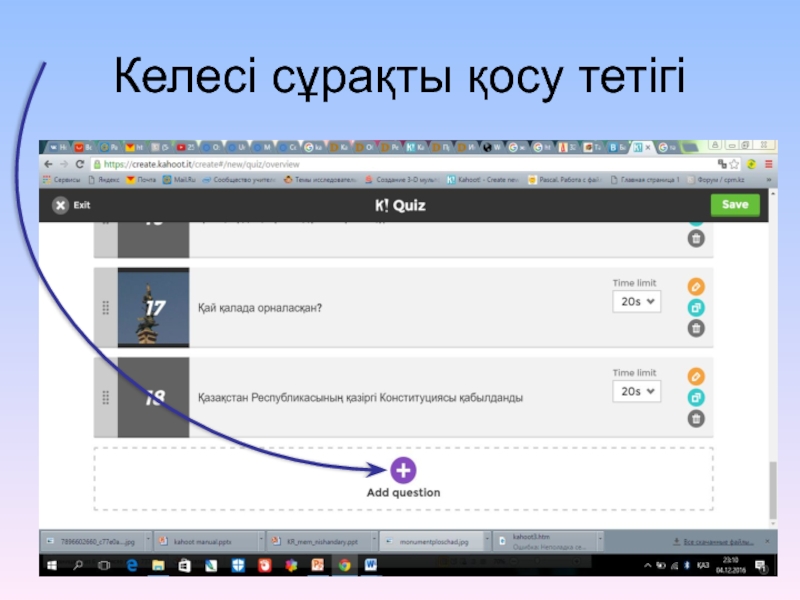Screen dimensions: 800x600
Task: Open the Time limit dropdown for question 17
Action: pyautogui.click(x=636, y=301)
